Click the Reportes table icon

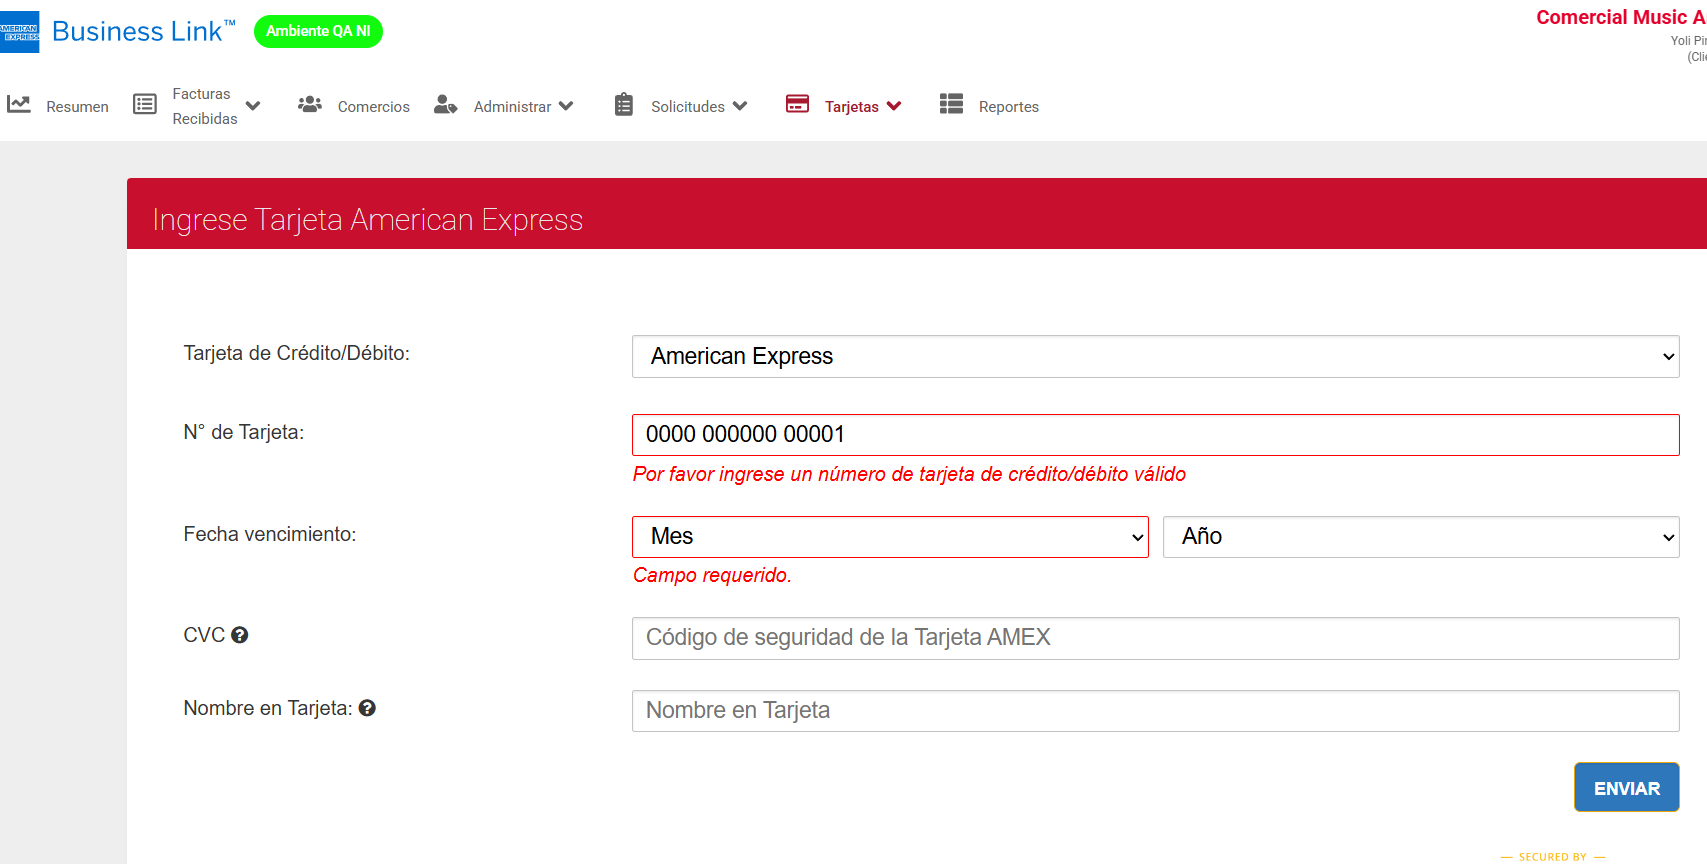click(x=951, y=104)
